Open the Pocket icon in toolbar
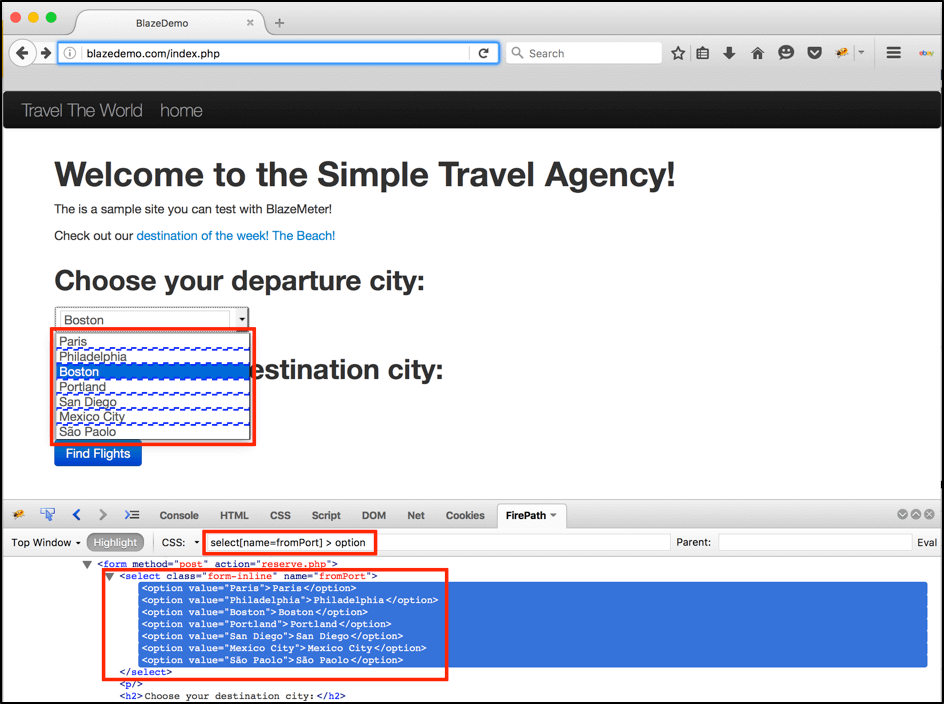944x704 pixels. point(815,53)
